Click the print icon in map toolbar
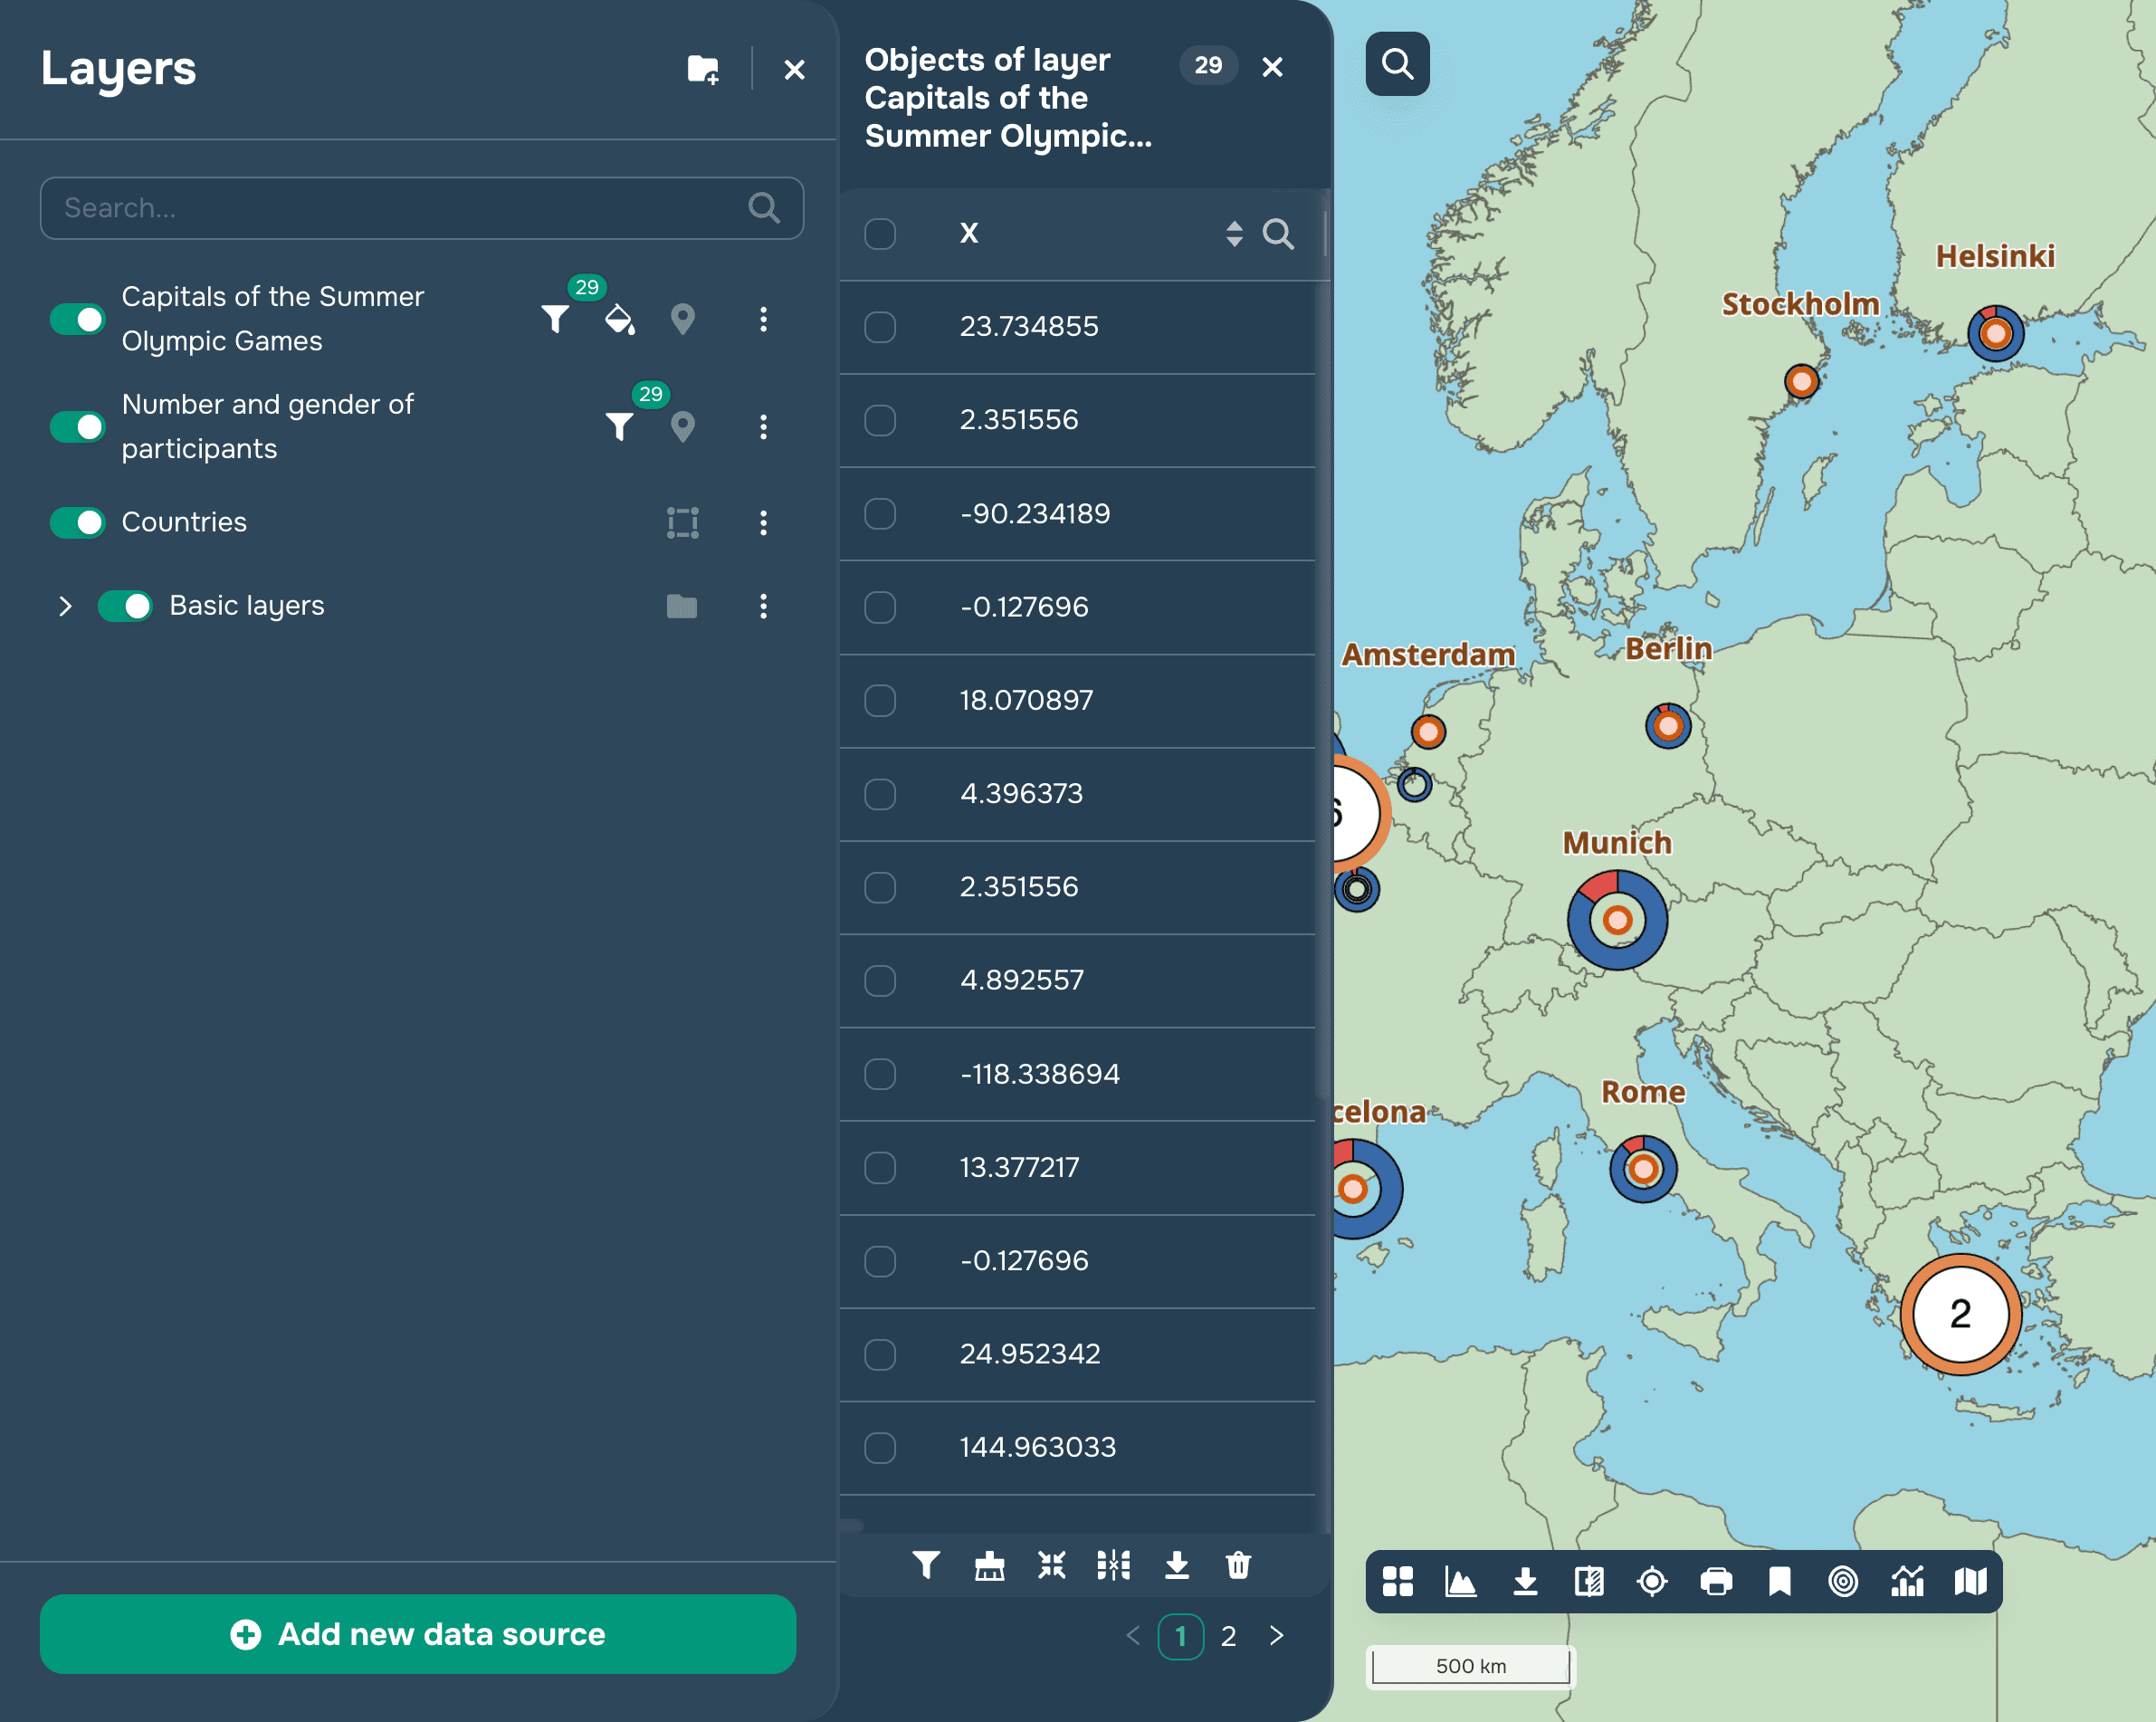This screenshot has height=1722, width=2156. pos(1716,1582)
